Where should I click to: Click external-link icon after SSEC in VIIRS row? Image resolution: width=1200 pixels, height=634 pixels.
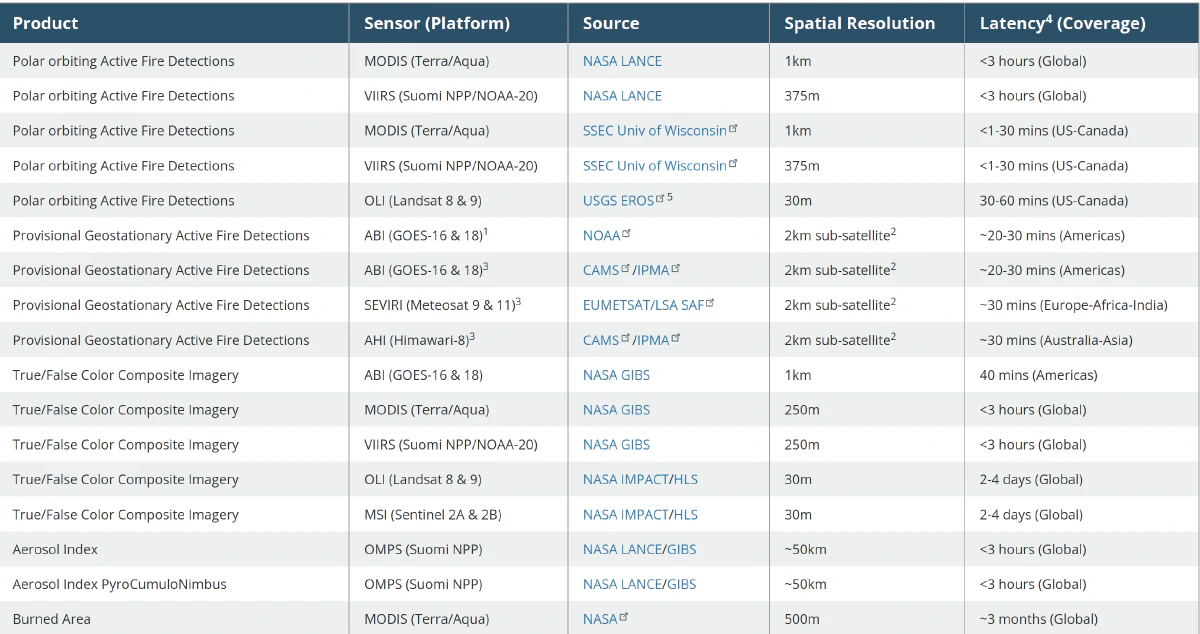[733, 163]
